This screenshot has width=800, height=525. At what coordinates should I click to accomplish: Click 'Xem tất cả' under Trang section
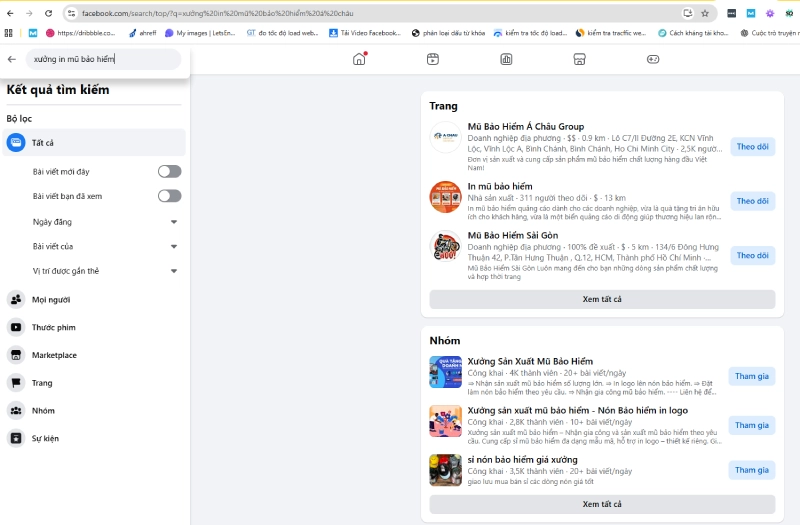[602, 299]
